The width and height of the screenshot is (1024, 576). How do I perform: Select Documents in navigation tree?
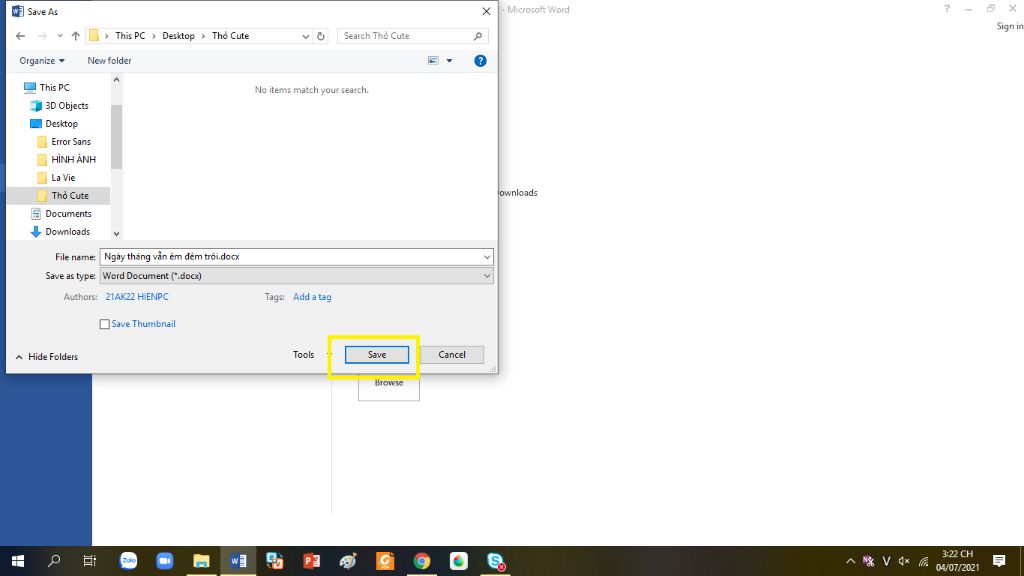(x=68, y=214)
